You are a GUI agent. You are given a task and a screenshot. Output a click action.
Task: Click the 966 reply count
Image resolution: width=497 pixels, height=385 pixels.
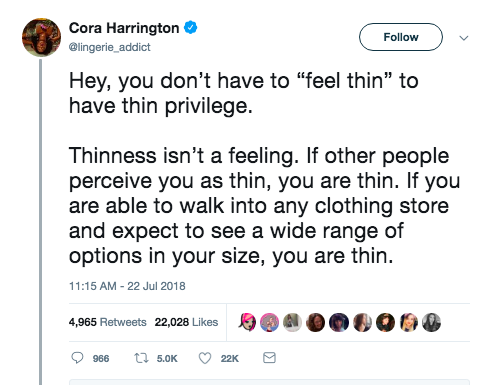(101, 359)
